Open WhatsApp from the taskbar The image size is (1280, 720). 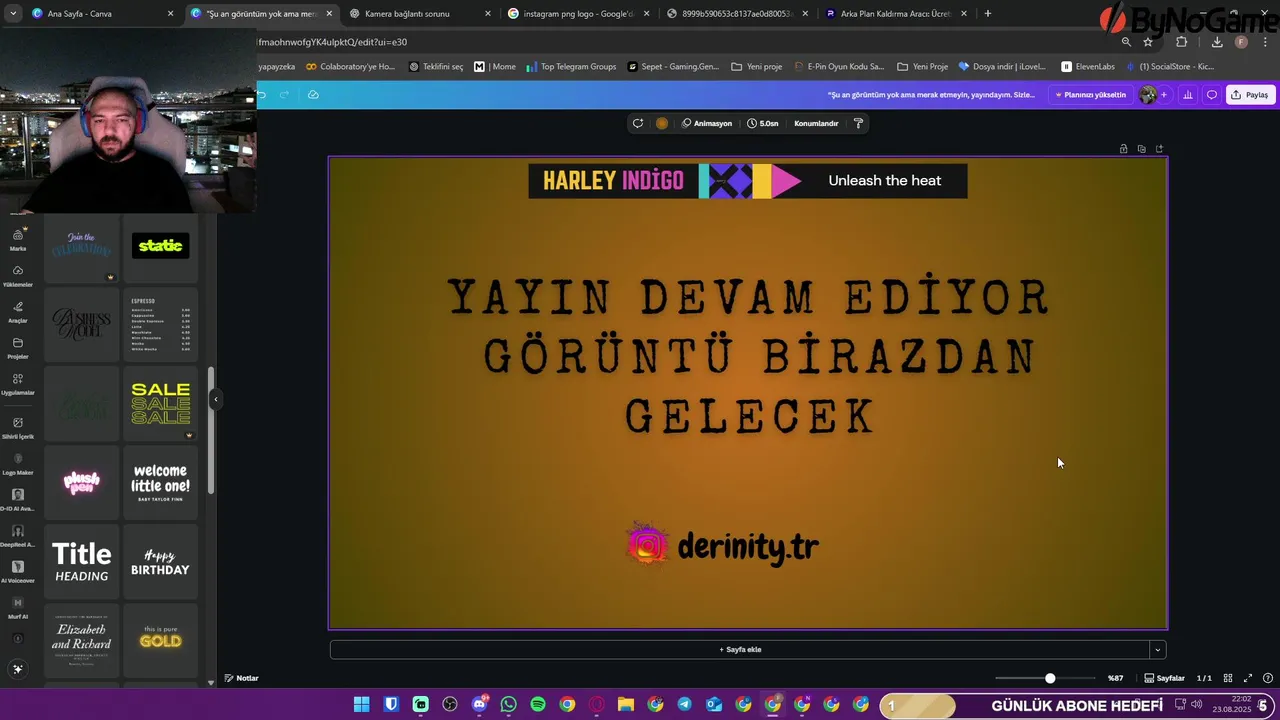pos(509,704)
